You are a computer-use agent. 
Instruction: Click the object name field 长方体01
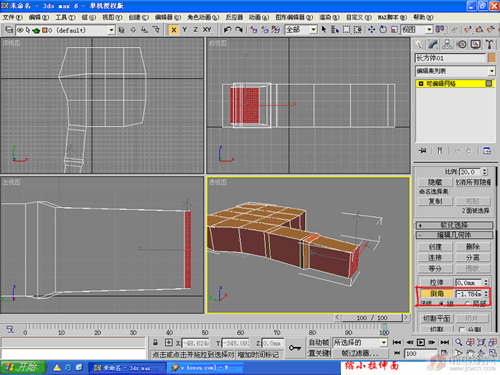(450, 58)
